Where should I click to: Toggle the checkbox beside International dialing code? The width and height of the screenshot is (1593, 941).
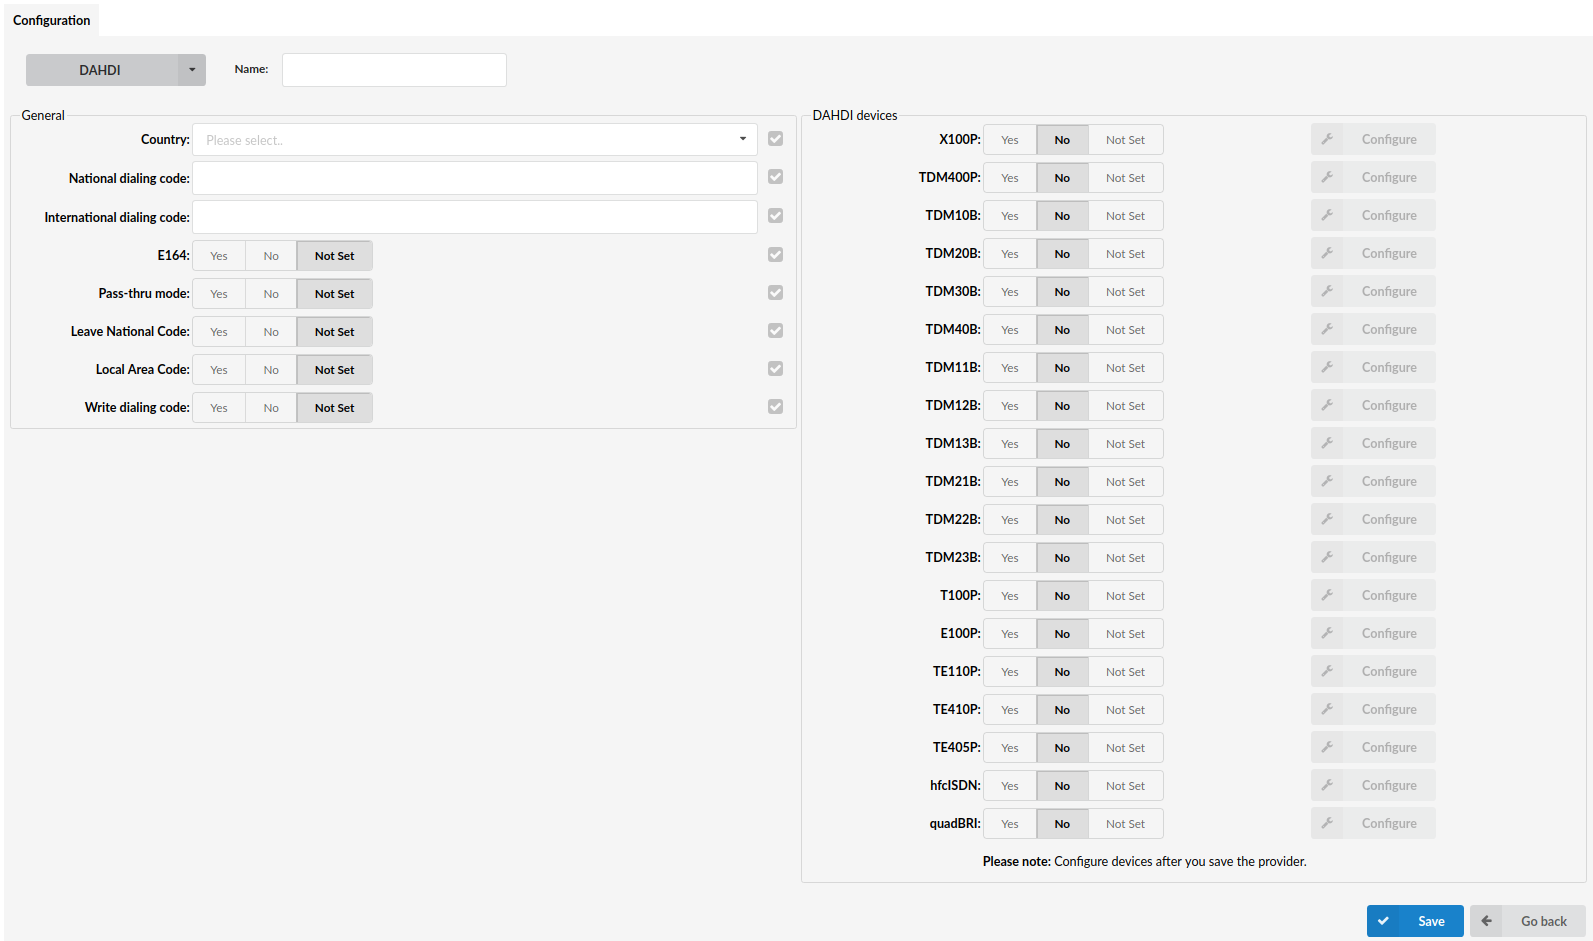pyautogui.click(x=775, y=216)
